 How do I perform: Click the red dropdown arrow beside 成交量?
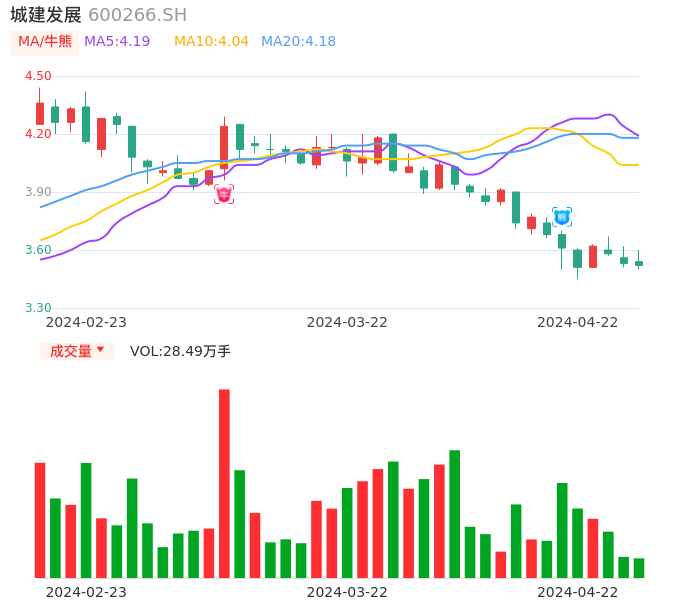[100, 350]
